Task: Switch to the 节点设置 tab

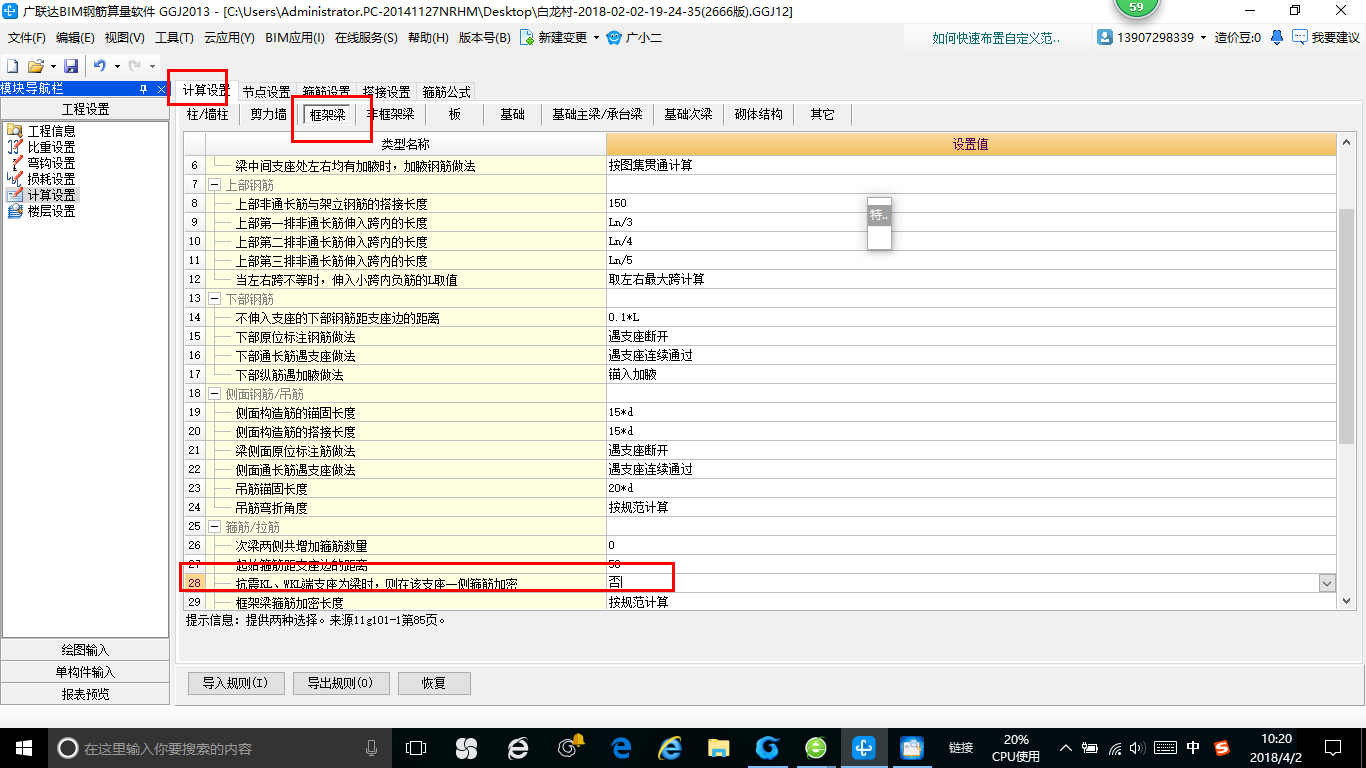Action: 266,91
